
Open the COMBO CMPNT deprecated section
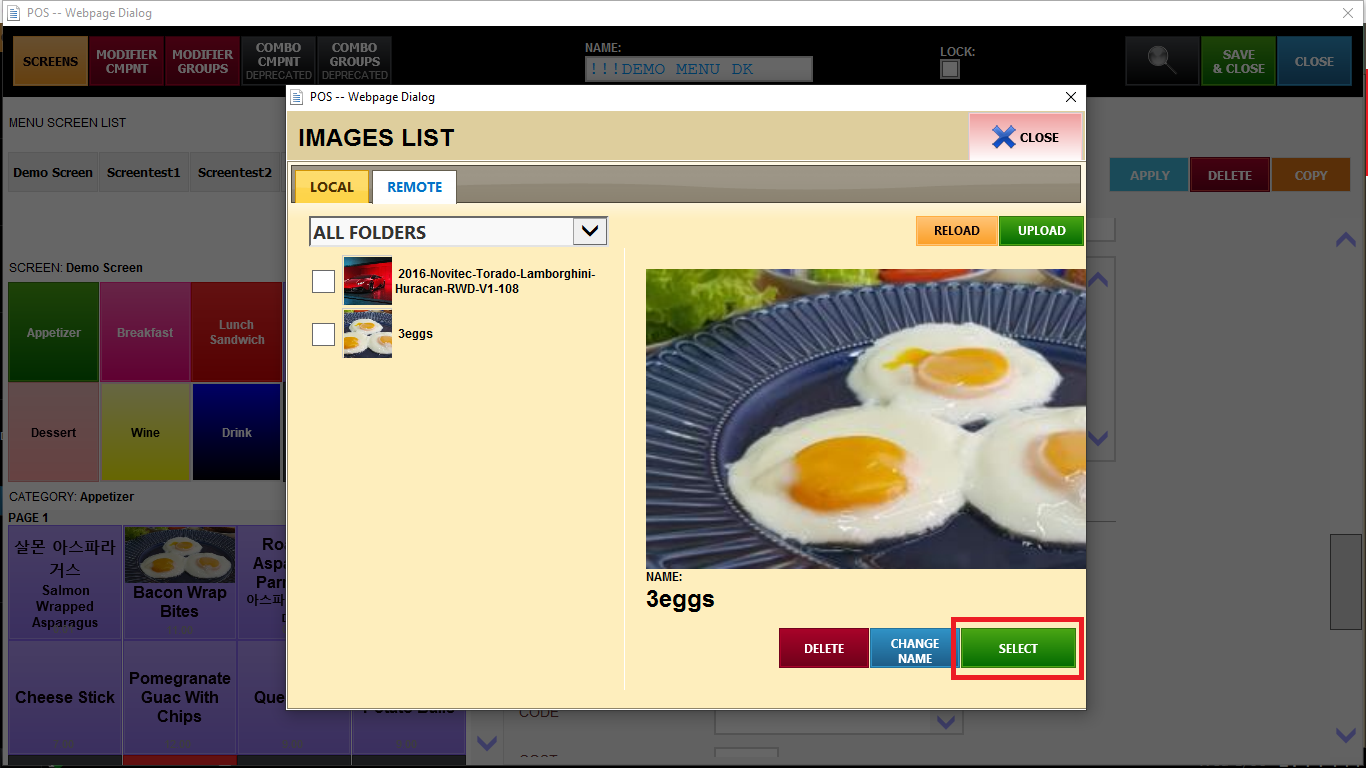click(278, 61)
